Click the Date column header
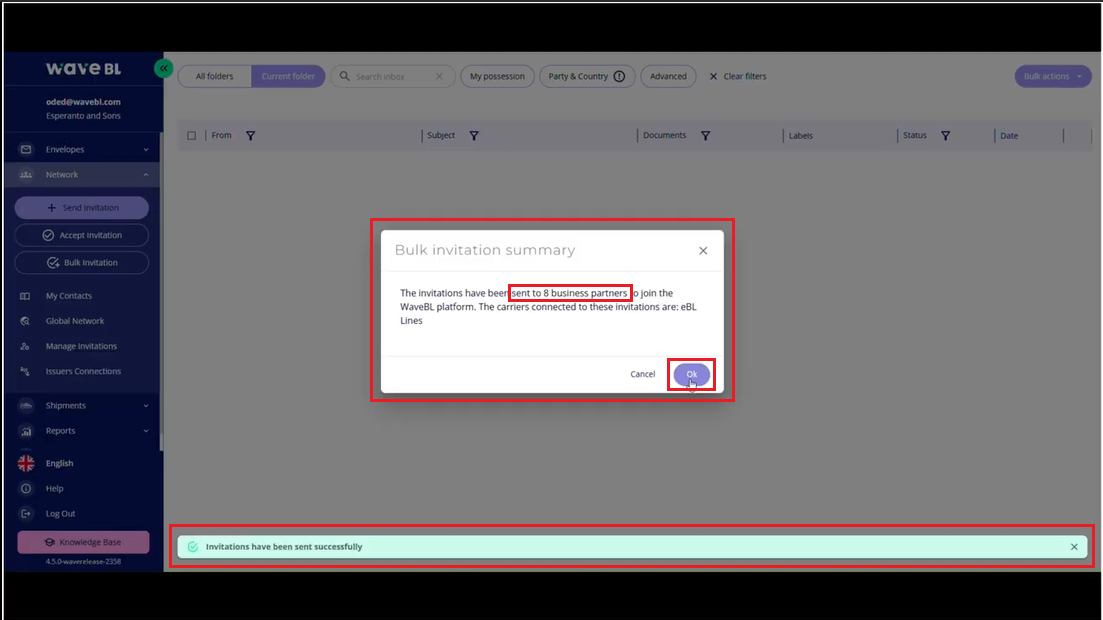Screen dimensions: 1103x620 click(x=1009, y=136)
